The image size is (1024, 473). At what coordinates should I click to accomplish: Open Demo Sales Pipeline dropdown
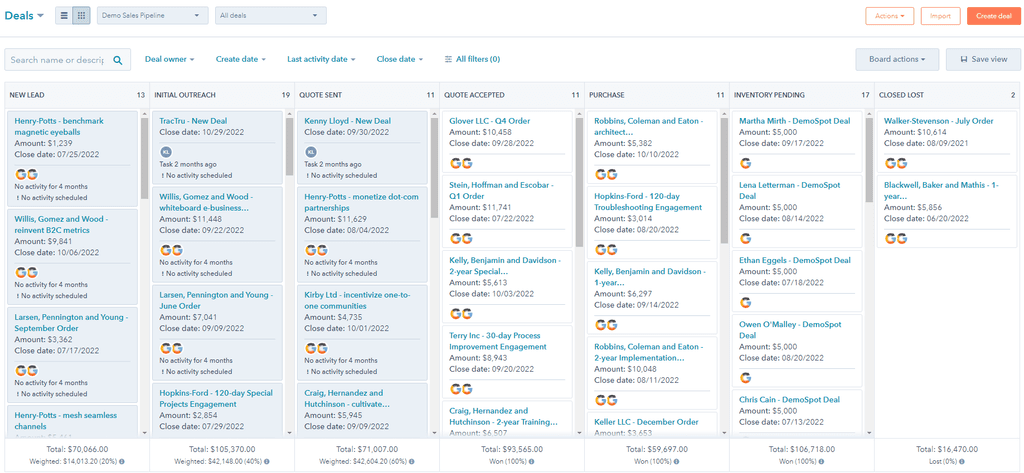coord(153,16)
